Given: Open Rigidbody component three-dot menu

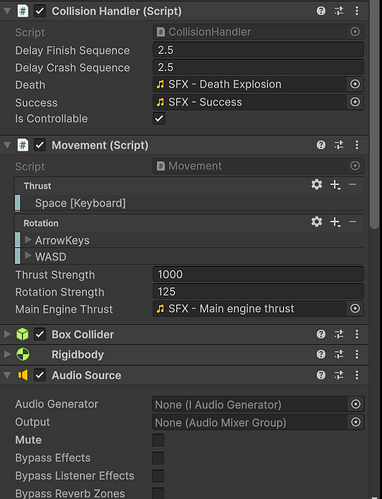Looking at the screenshot, I should (357, 354).
